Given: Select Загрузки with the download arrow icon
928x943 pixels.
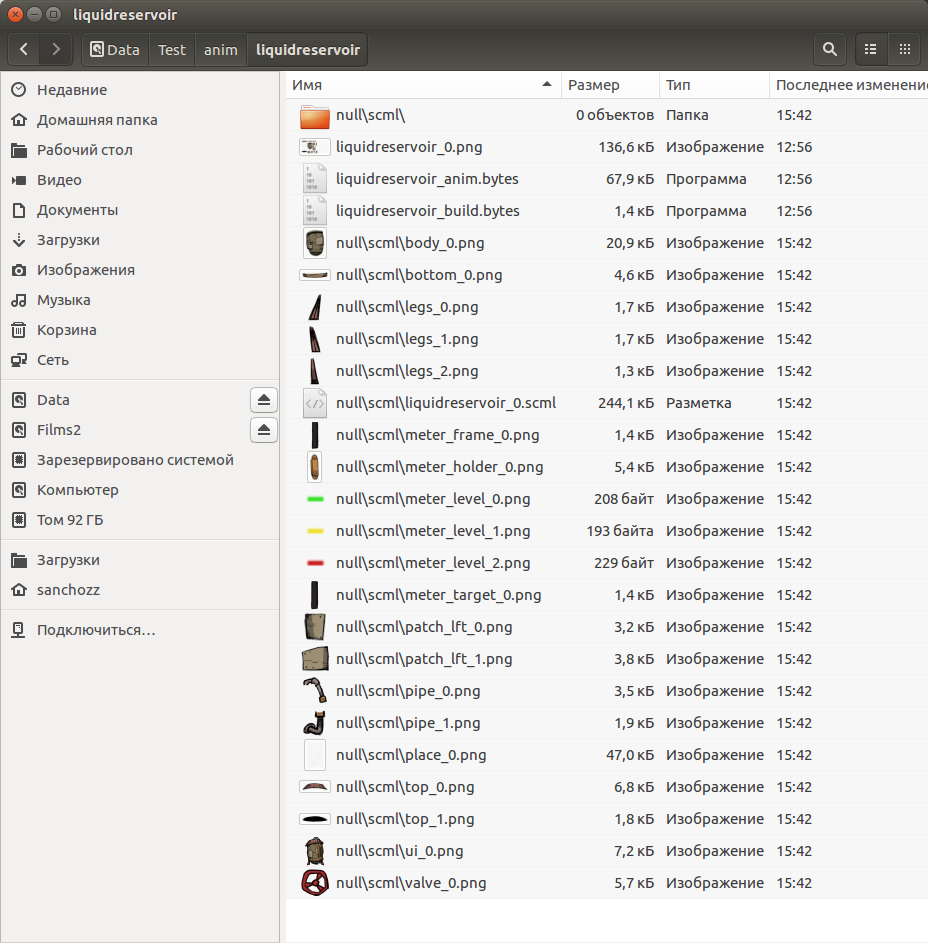Looking at the screenshot, I should tap(68, 240).
